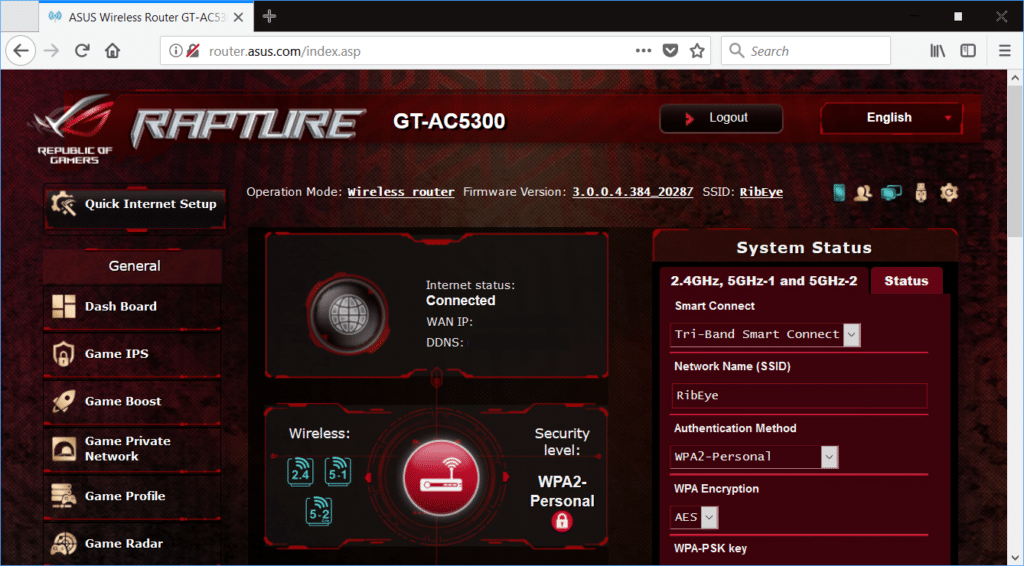Open the guest network users icon
The image size is (1024, 566).
point(863,193)
